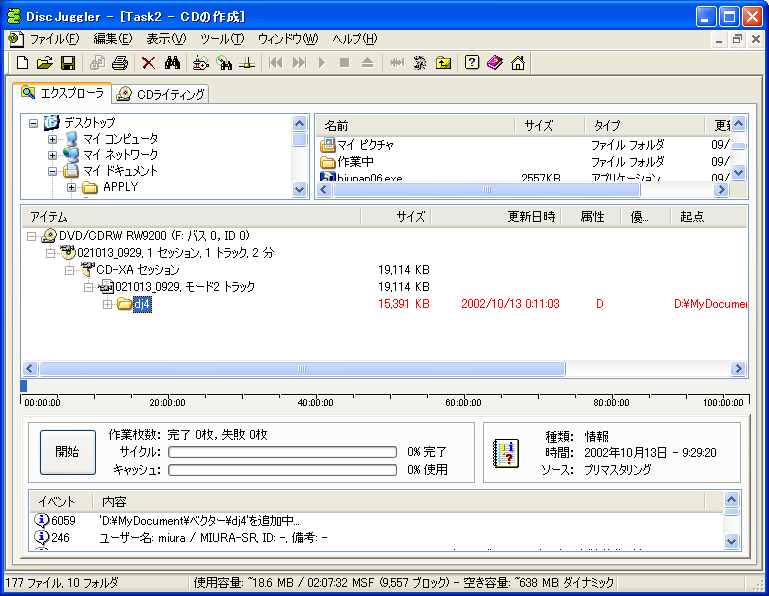769x596 pixels.
Task: Collapse the DVD/CDRW RW9200 drive node
Action: [31, 236]
